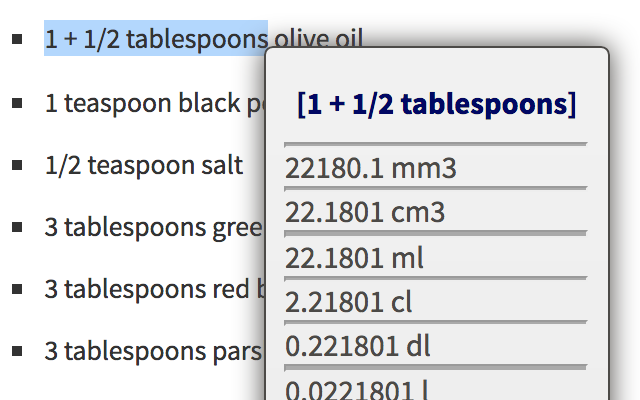Select the 0.221801 dl conversion entry

coord(436,346)
